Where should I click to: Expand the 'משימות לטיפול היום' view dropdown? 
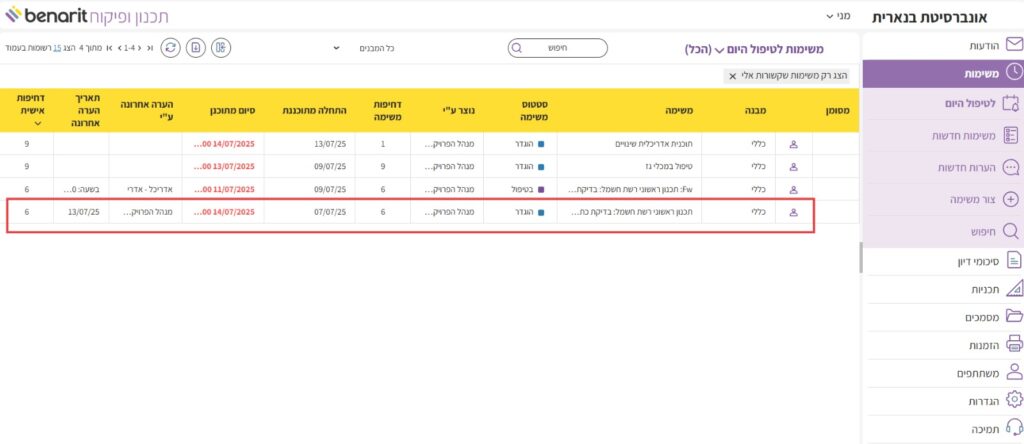pos(719,49)
